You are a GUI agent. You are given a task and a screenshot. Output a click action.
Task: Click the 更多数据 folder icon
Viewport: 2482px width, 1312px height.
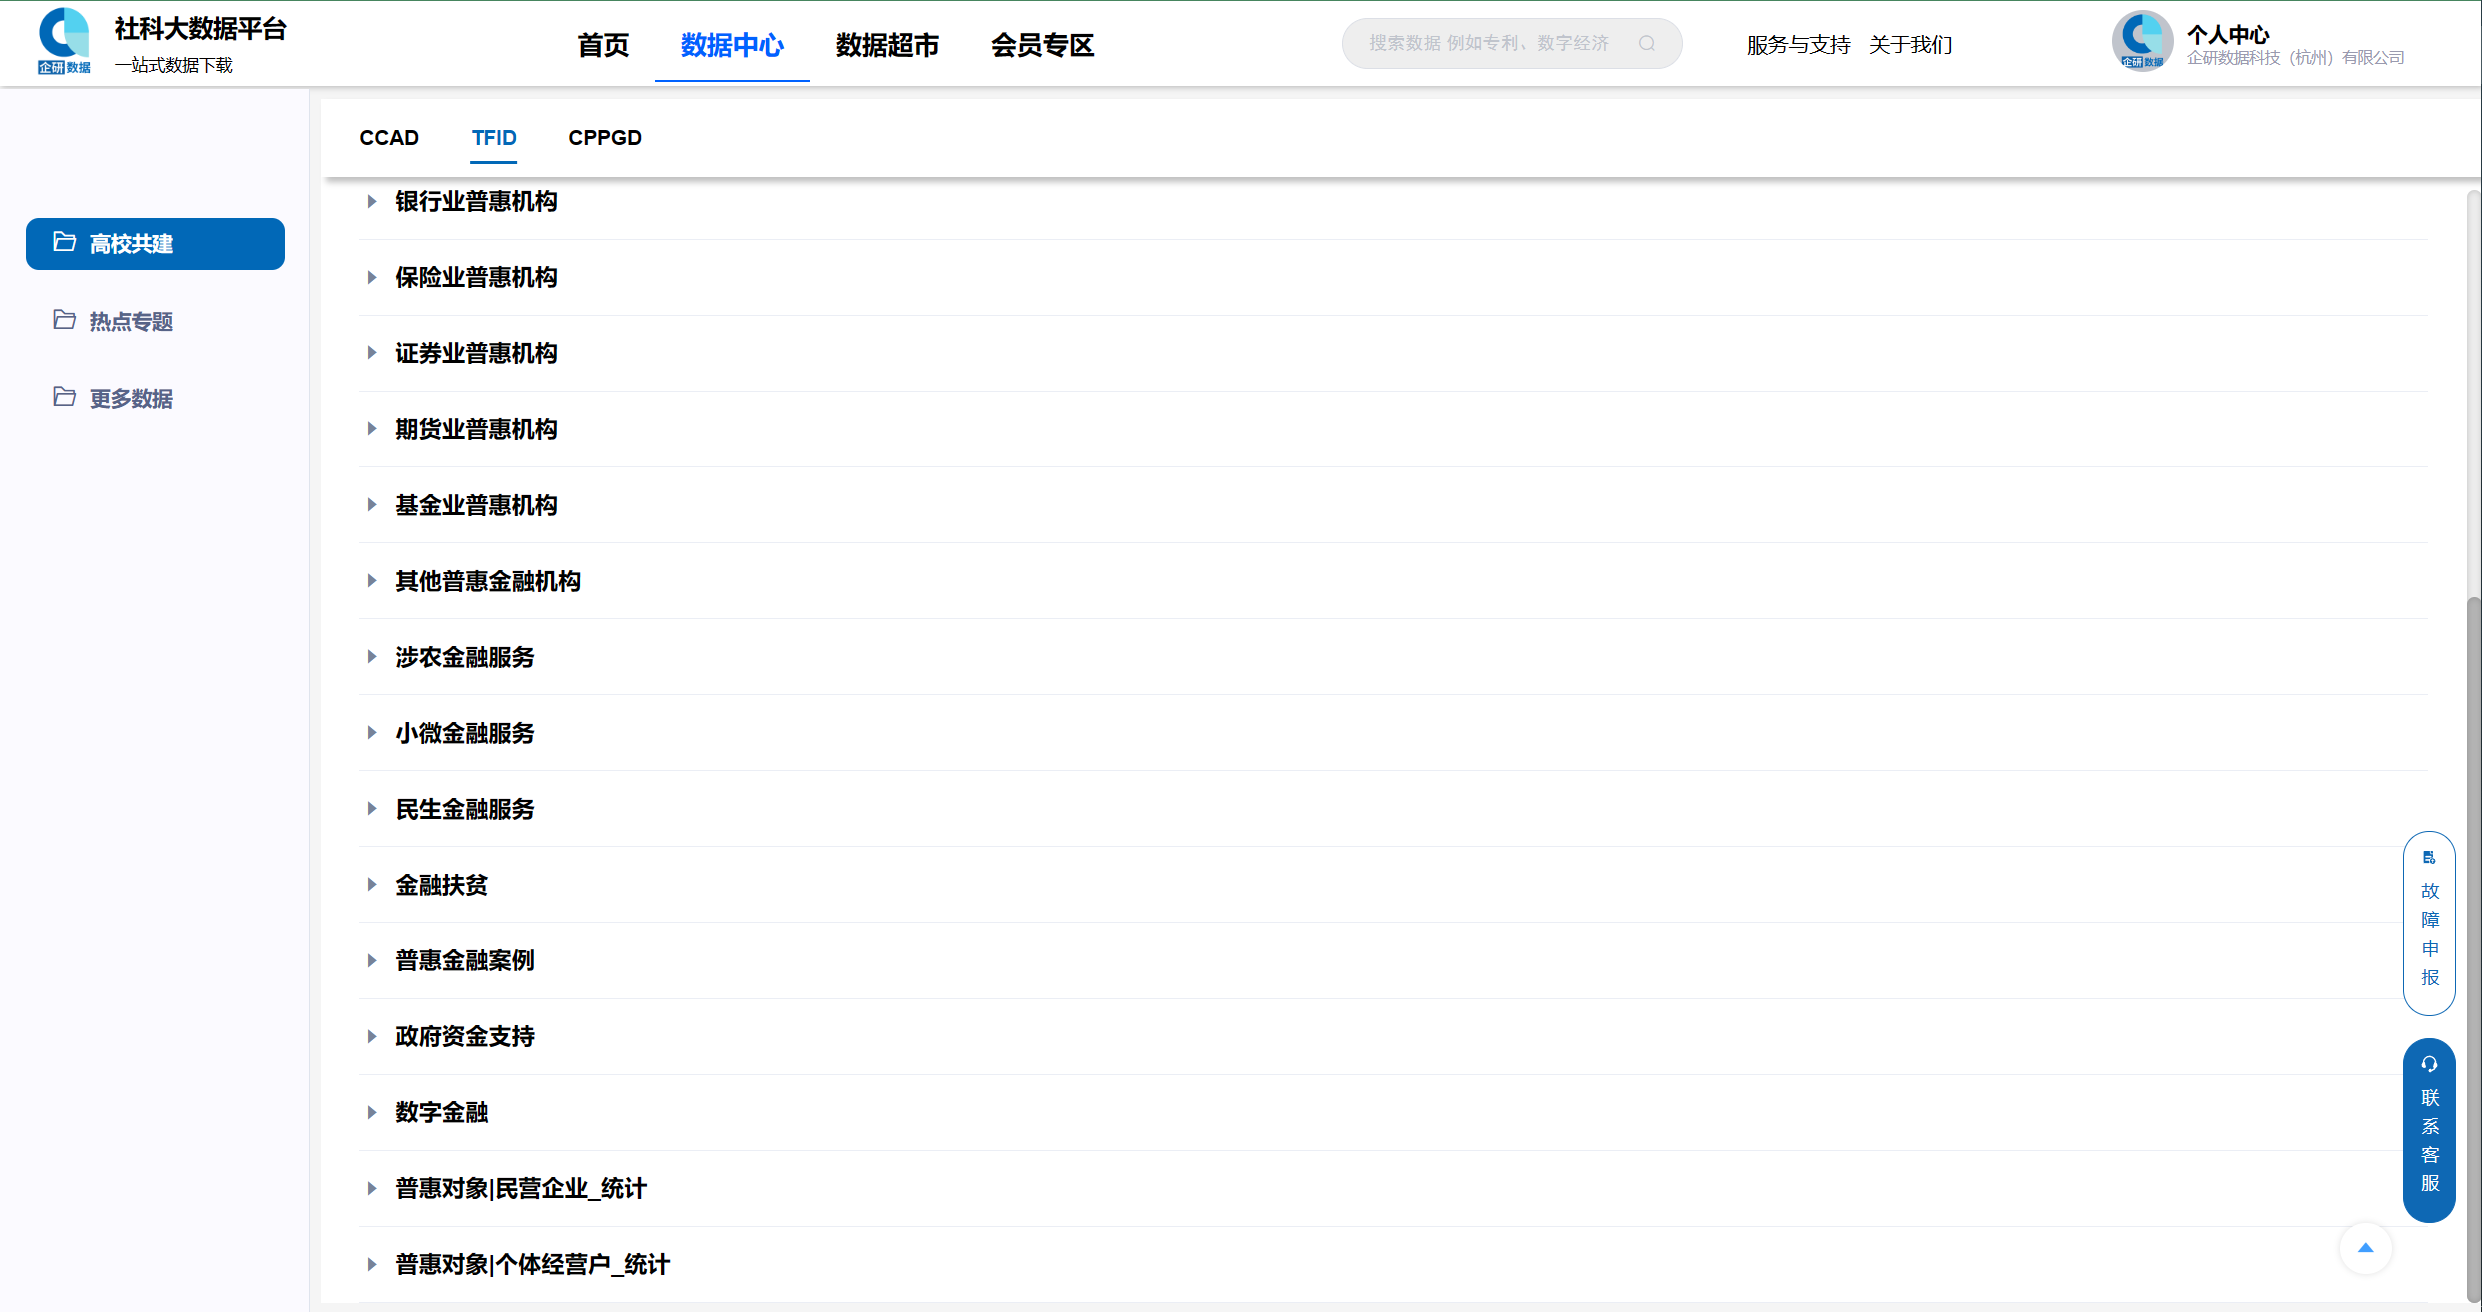tap(65, 397)
